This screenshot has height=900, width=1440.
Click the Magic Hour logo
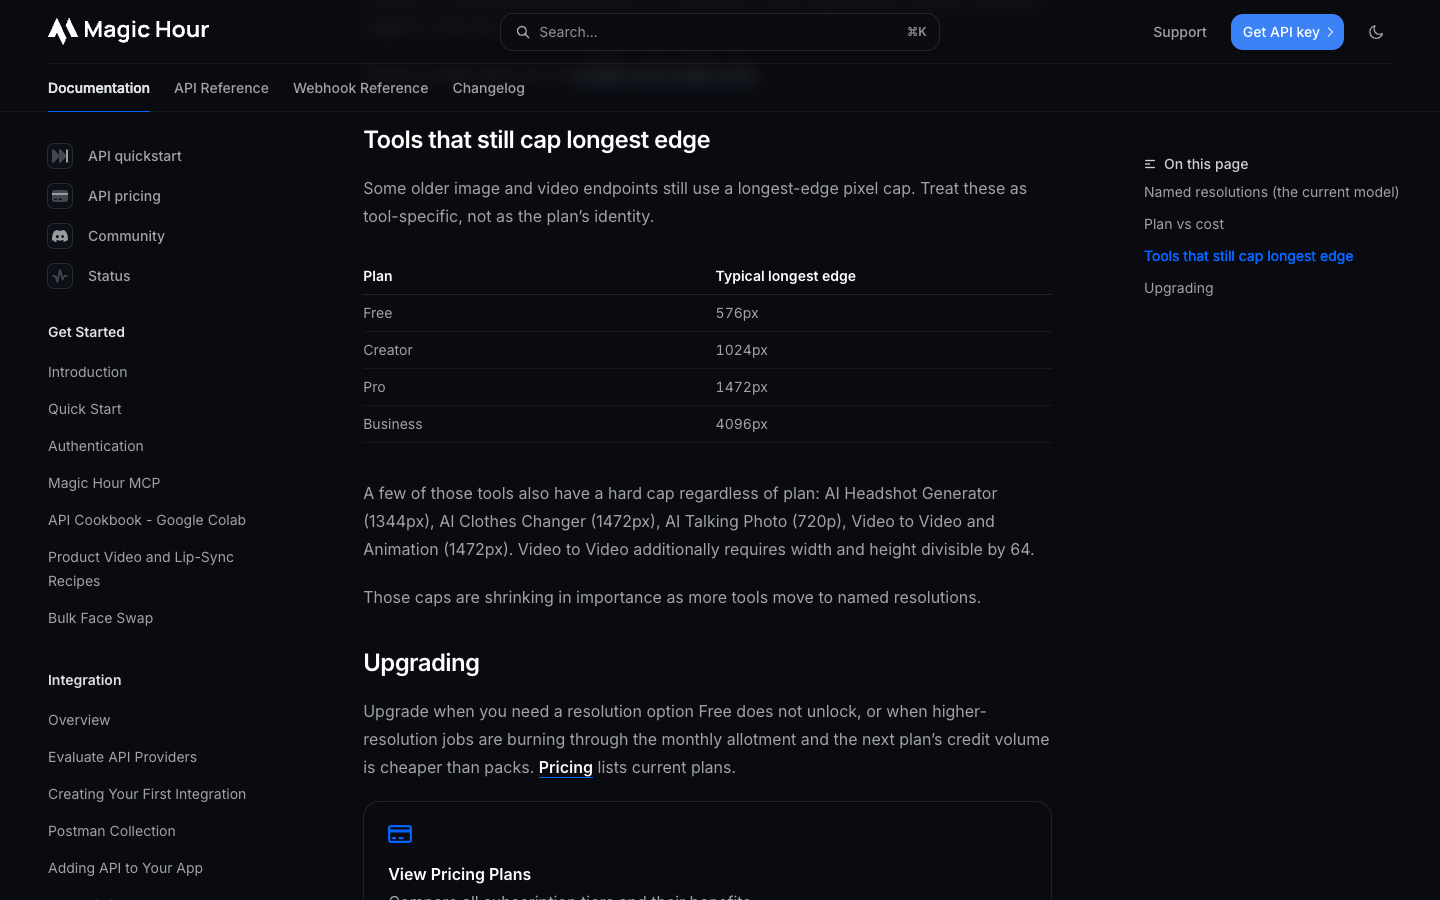(x=128, y=31)
